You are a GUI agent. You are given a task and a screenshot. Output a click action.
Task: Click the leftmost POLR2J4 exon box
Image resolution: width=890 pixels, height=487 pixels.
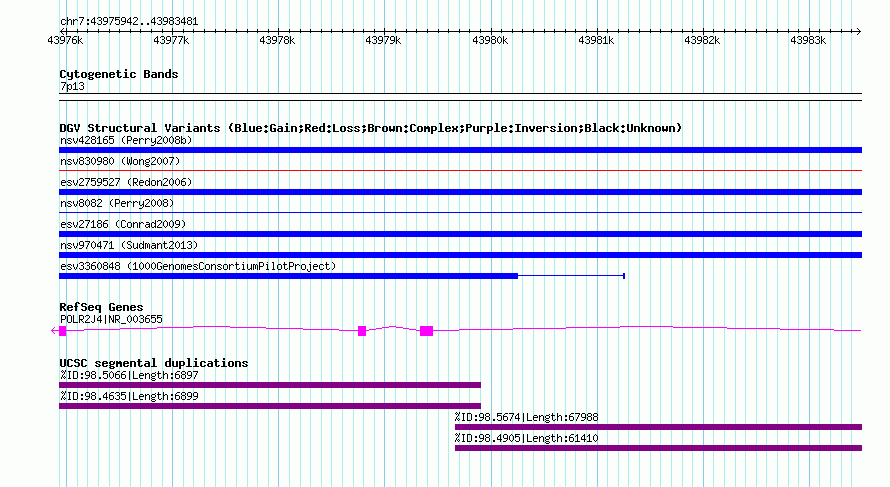(63, 331)
